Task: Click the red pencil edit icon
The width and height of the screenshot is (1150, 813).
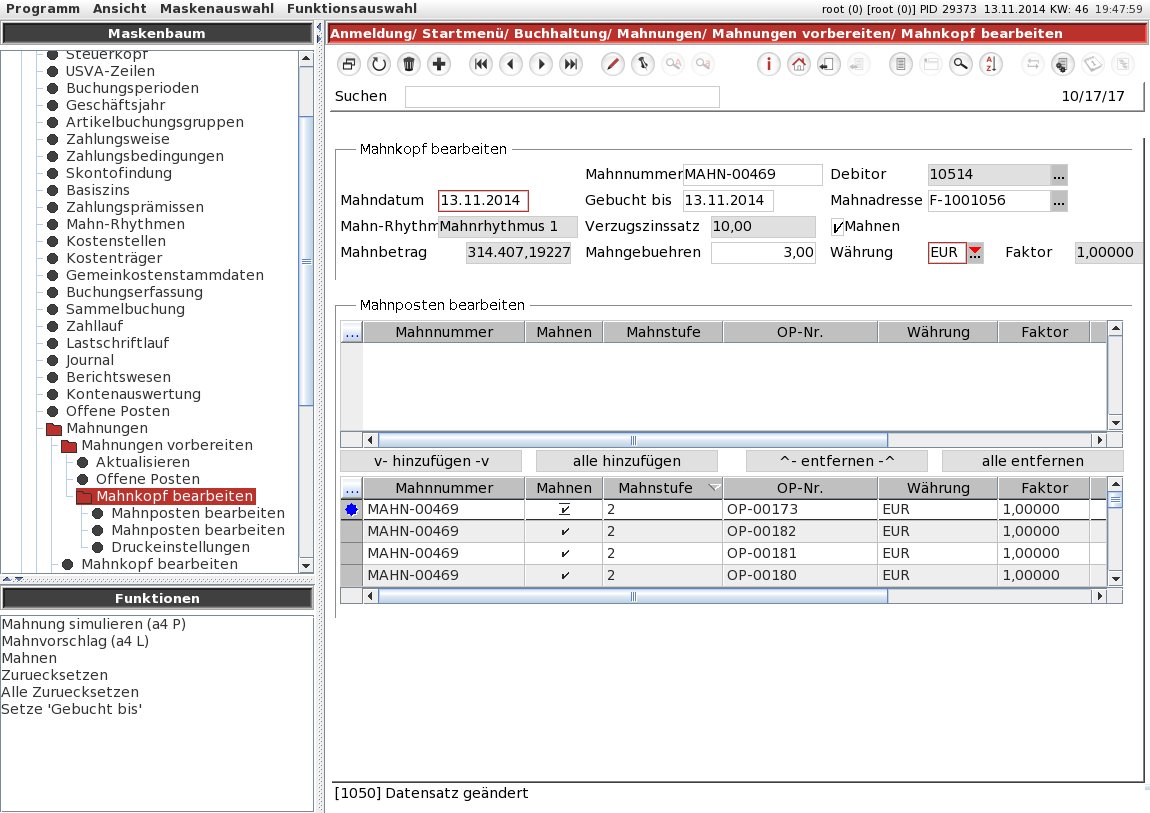Action: tap(612, 65)
